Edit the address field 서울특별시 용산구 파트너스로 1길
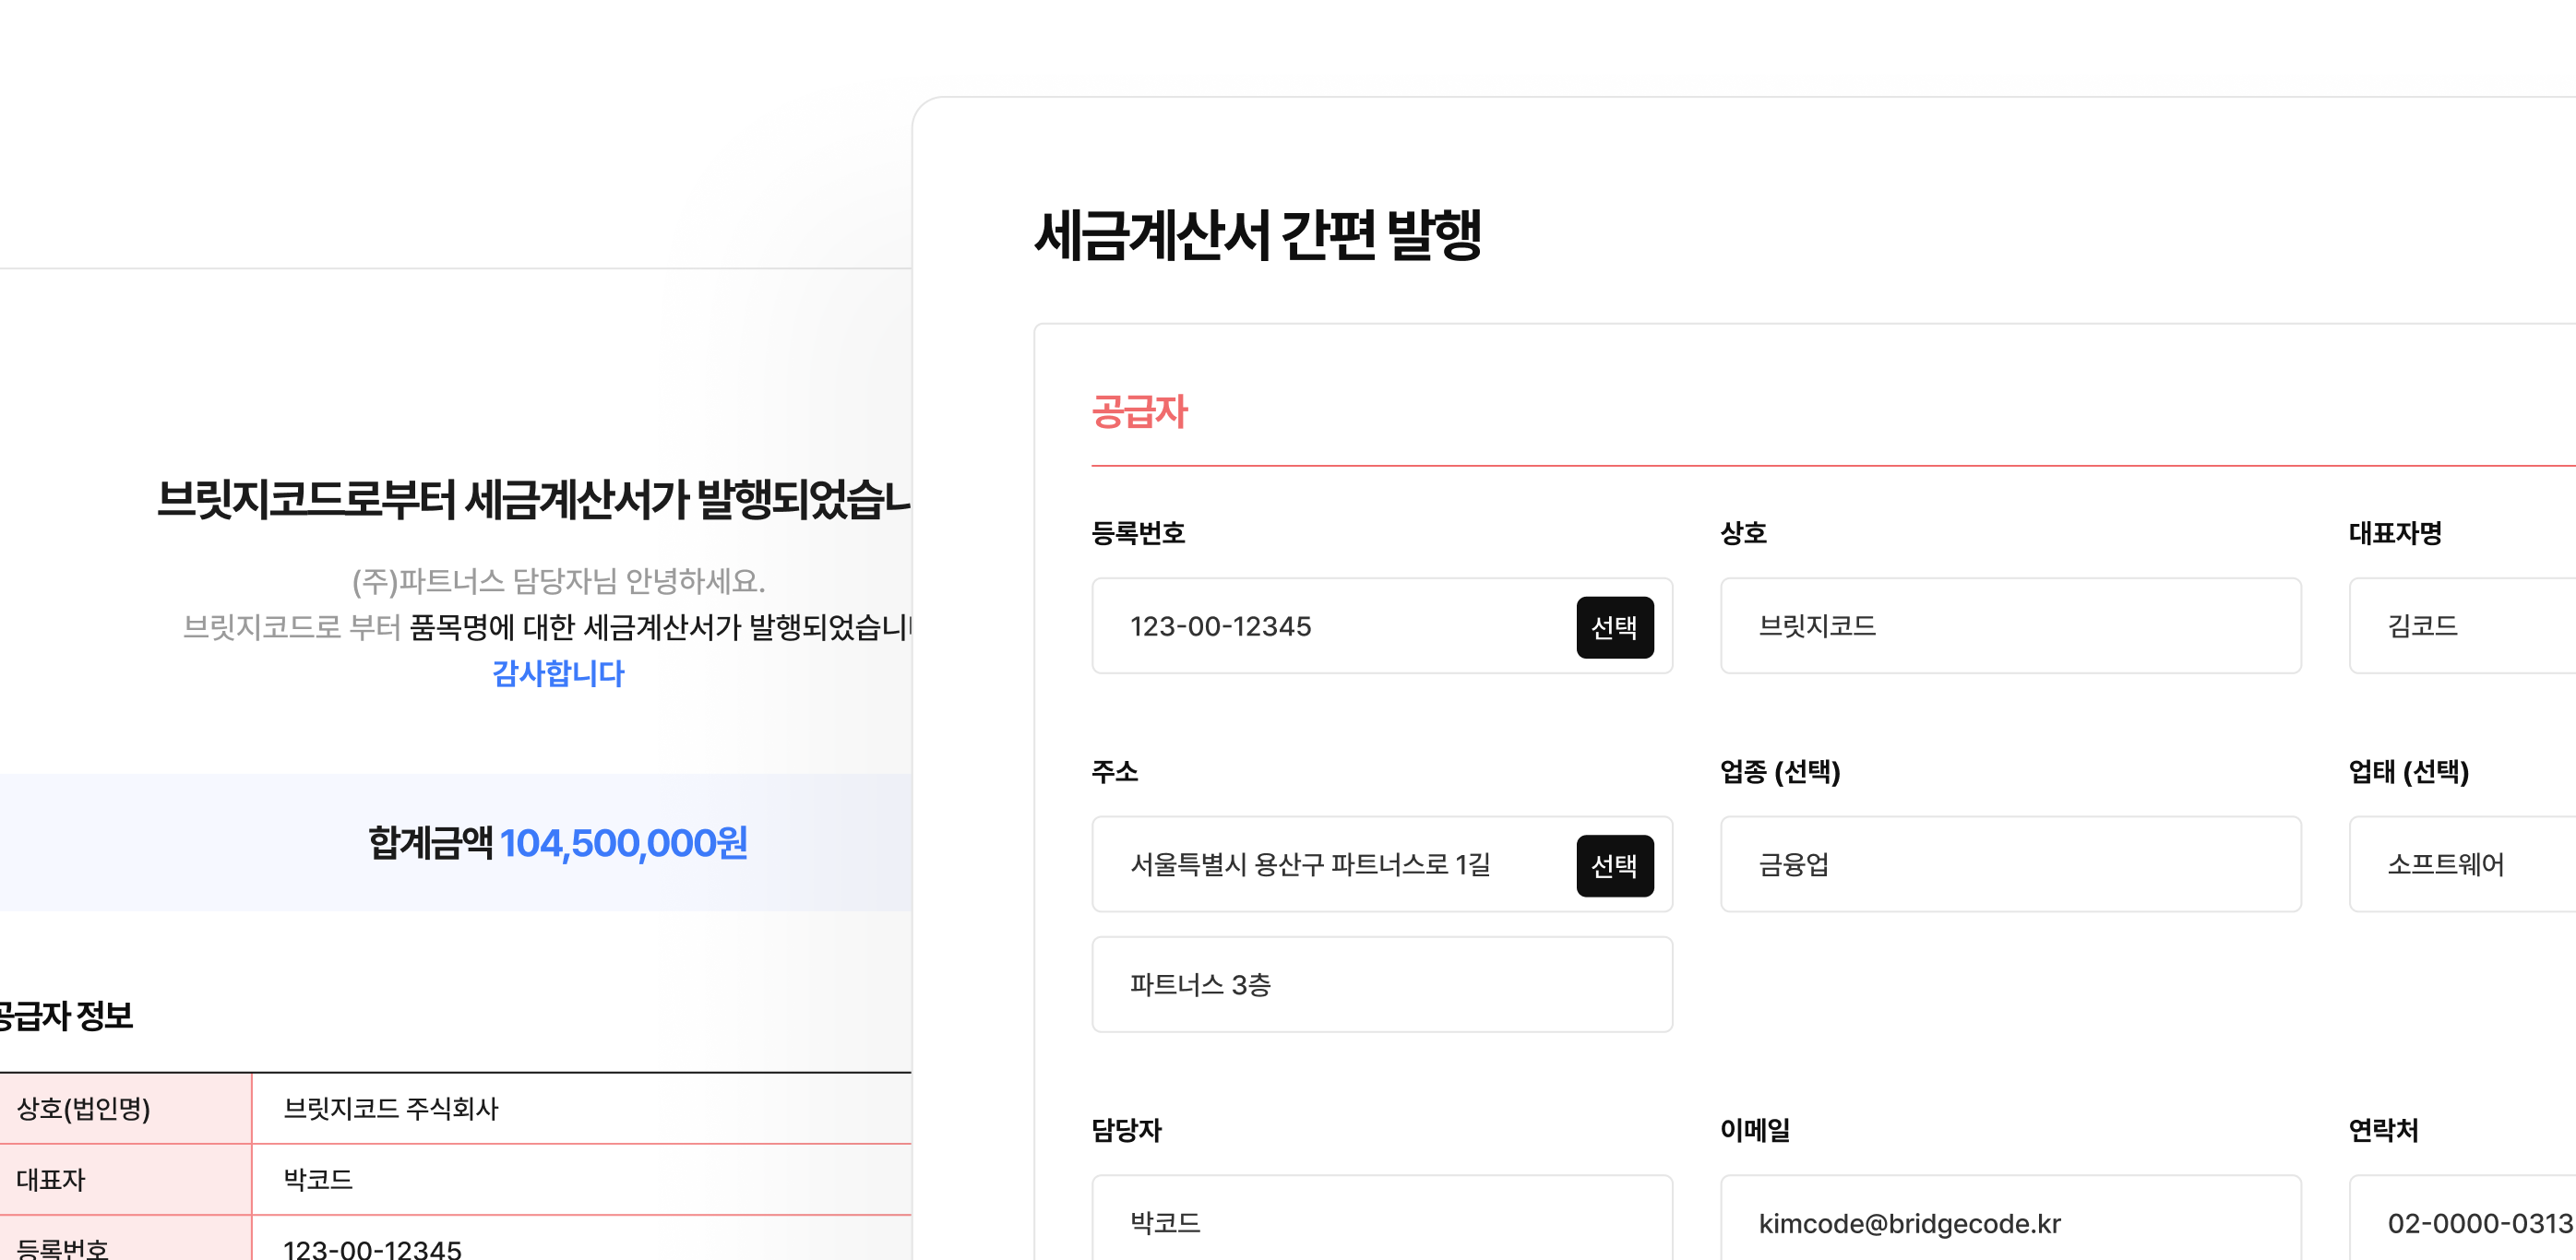 (x=1381, y=864)
